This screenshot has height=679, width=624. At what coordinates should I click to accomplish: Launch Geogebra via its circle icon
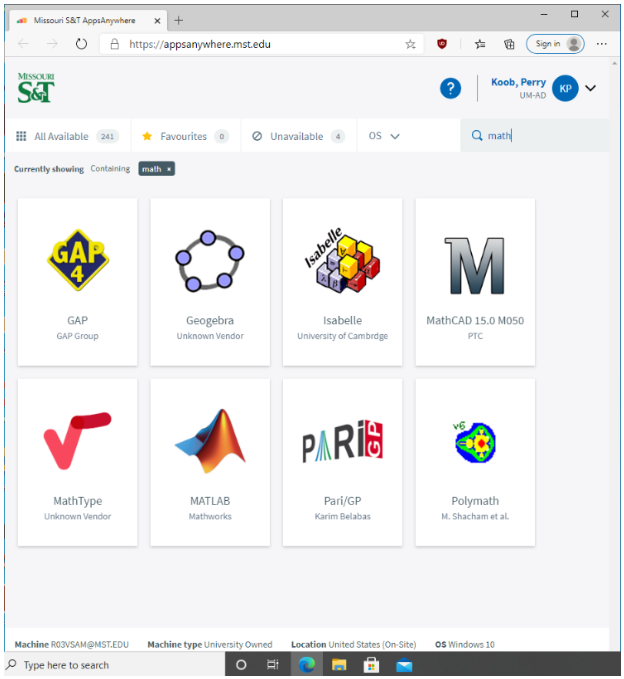tap(210, 260)
